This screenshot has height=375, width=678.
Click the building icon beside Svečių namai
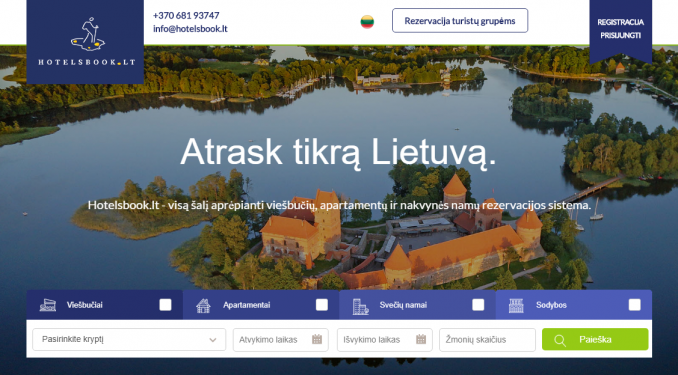point(360,306)
